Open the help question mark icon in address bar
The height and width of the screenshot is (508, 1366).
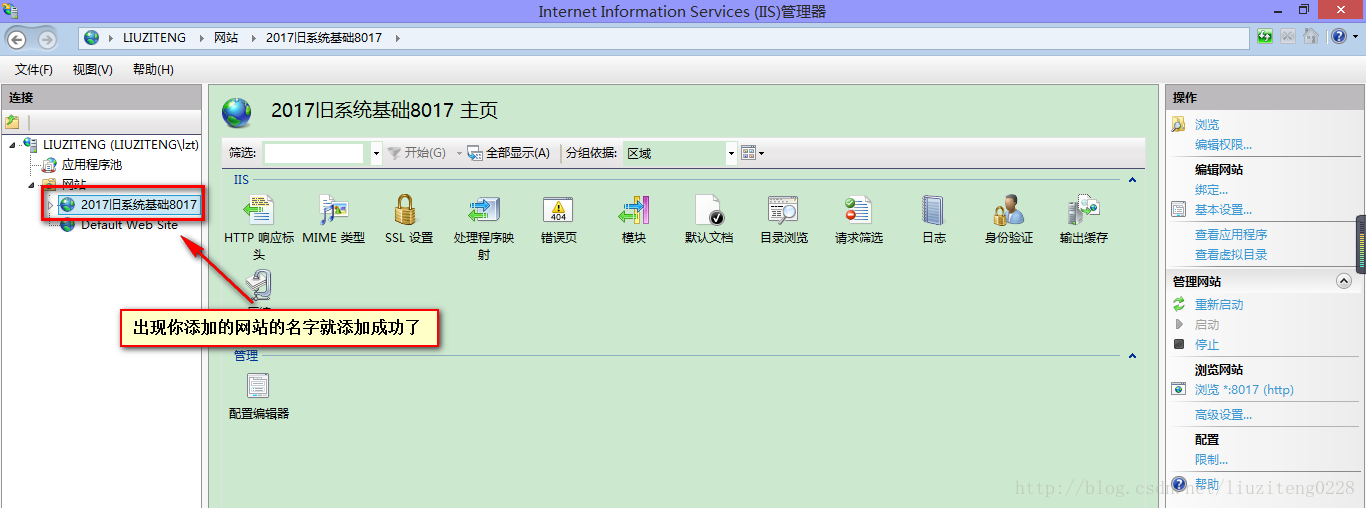coord(1339,37)
